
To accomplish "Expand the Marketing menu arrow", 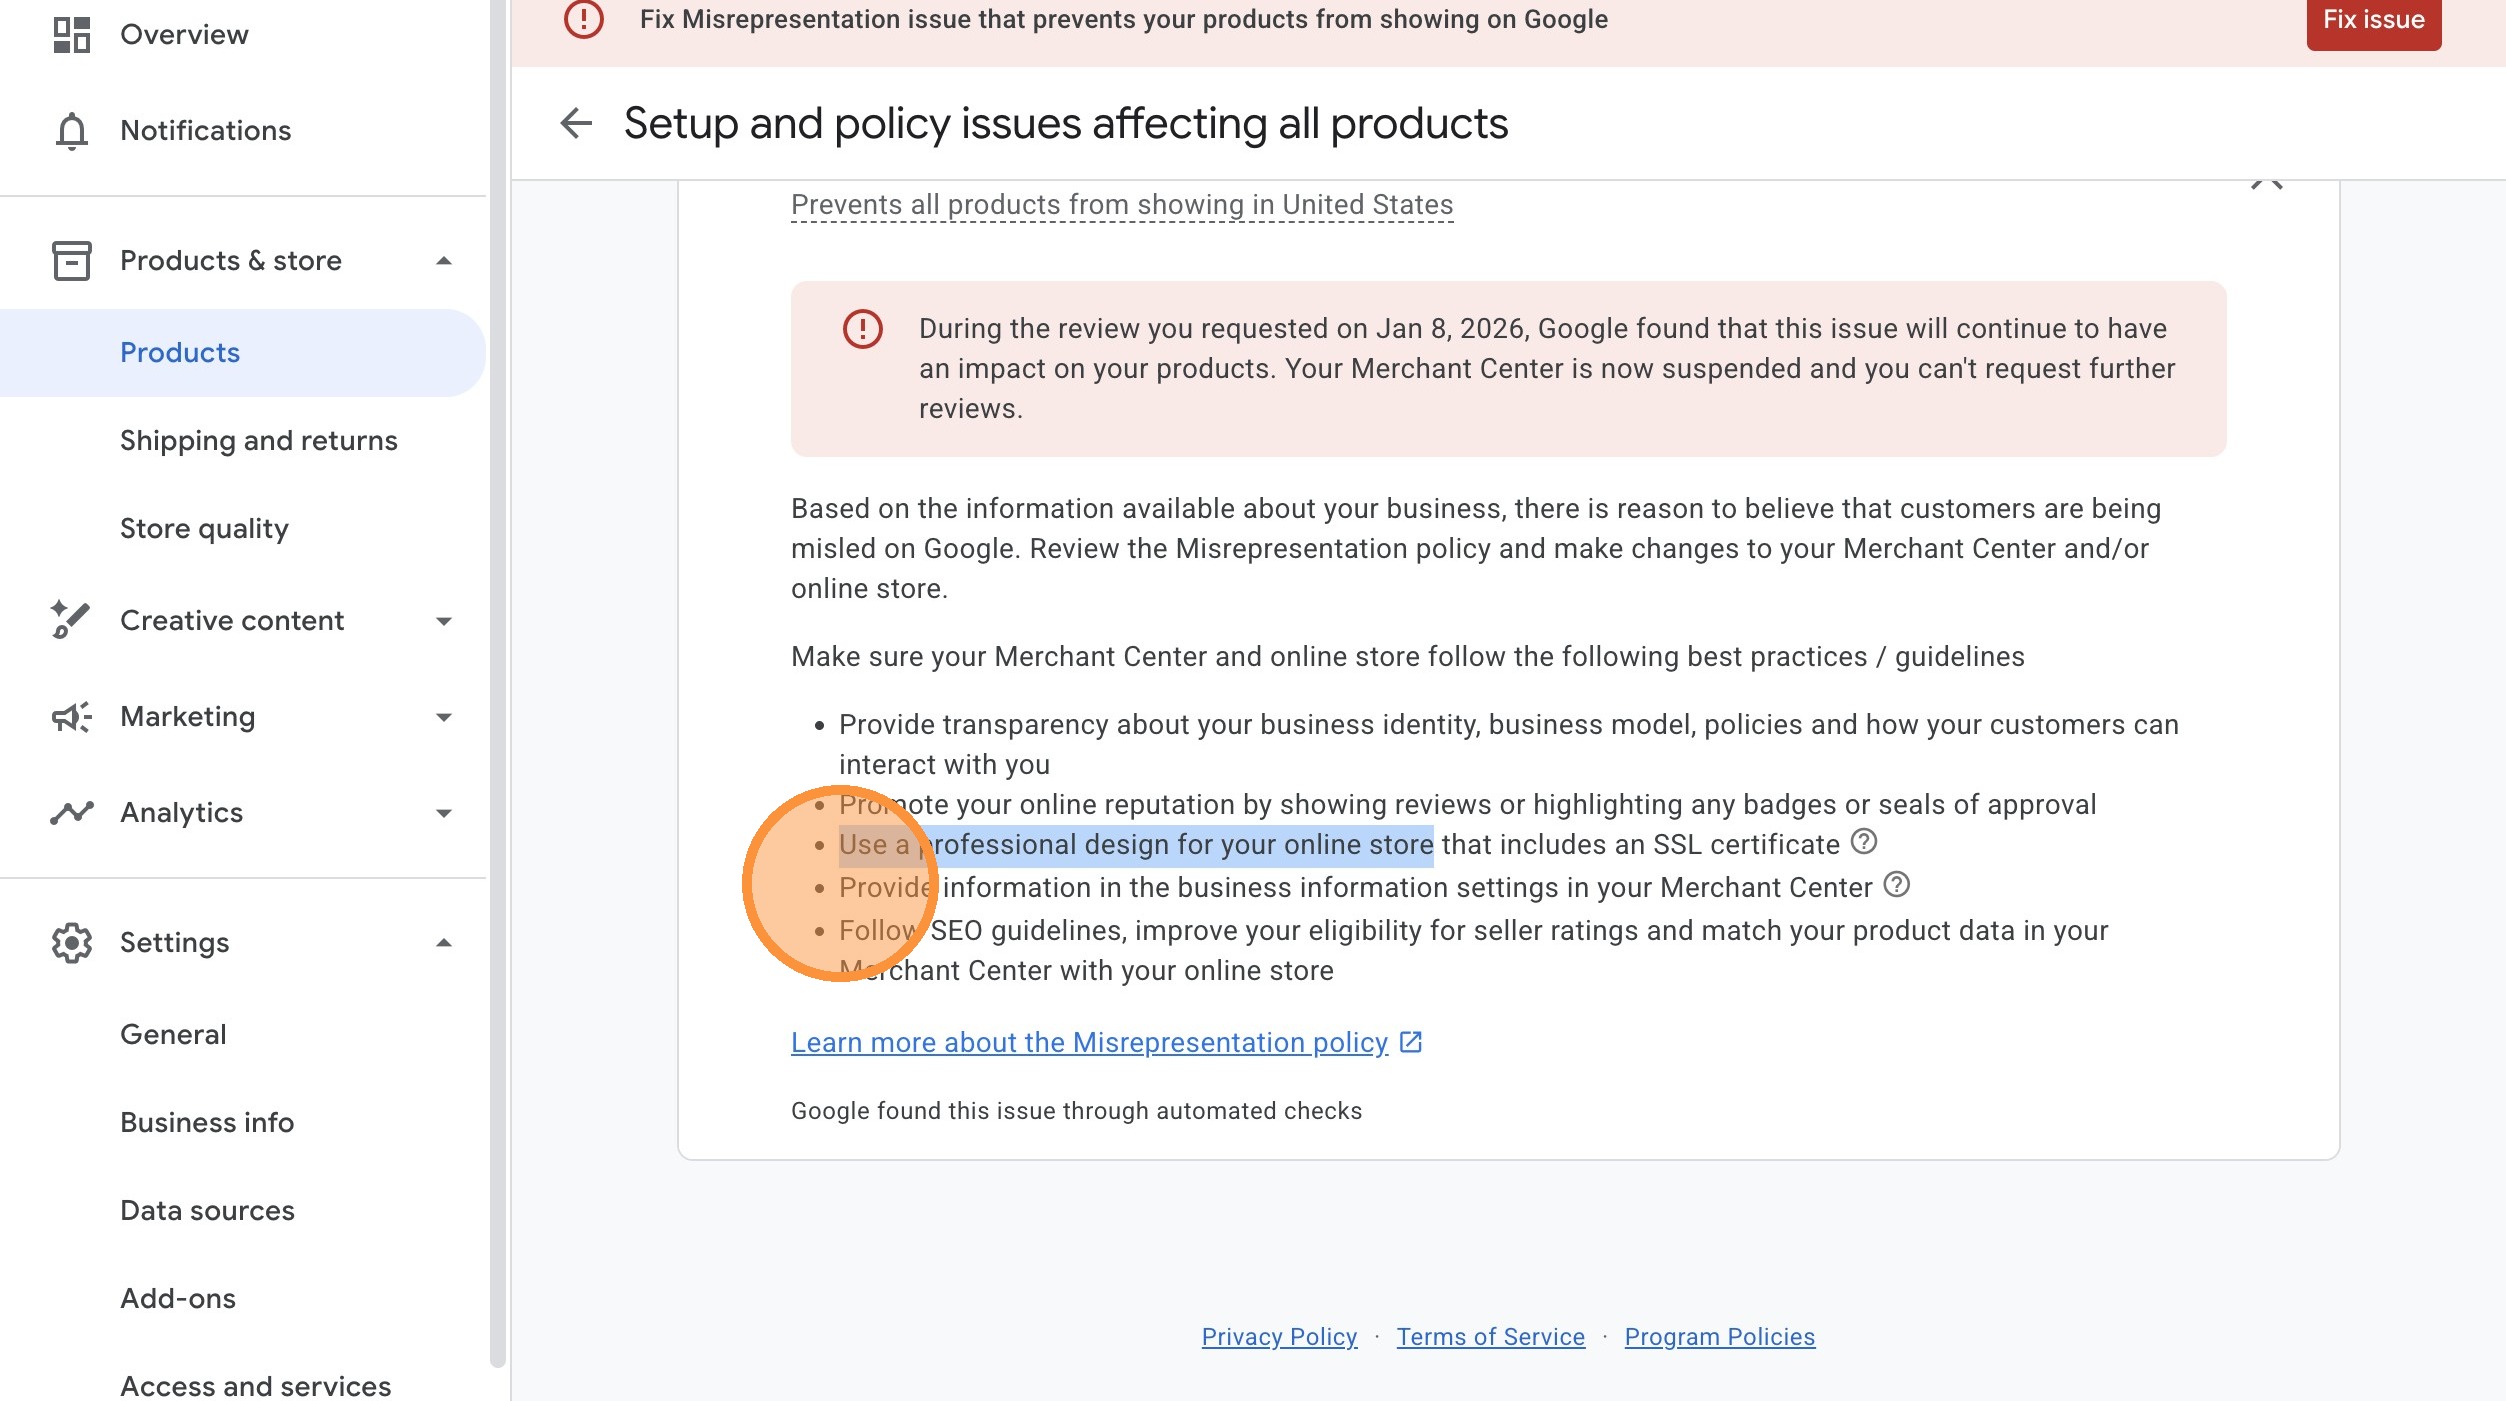I will pos(444,717).
